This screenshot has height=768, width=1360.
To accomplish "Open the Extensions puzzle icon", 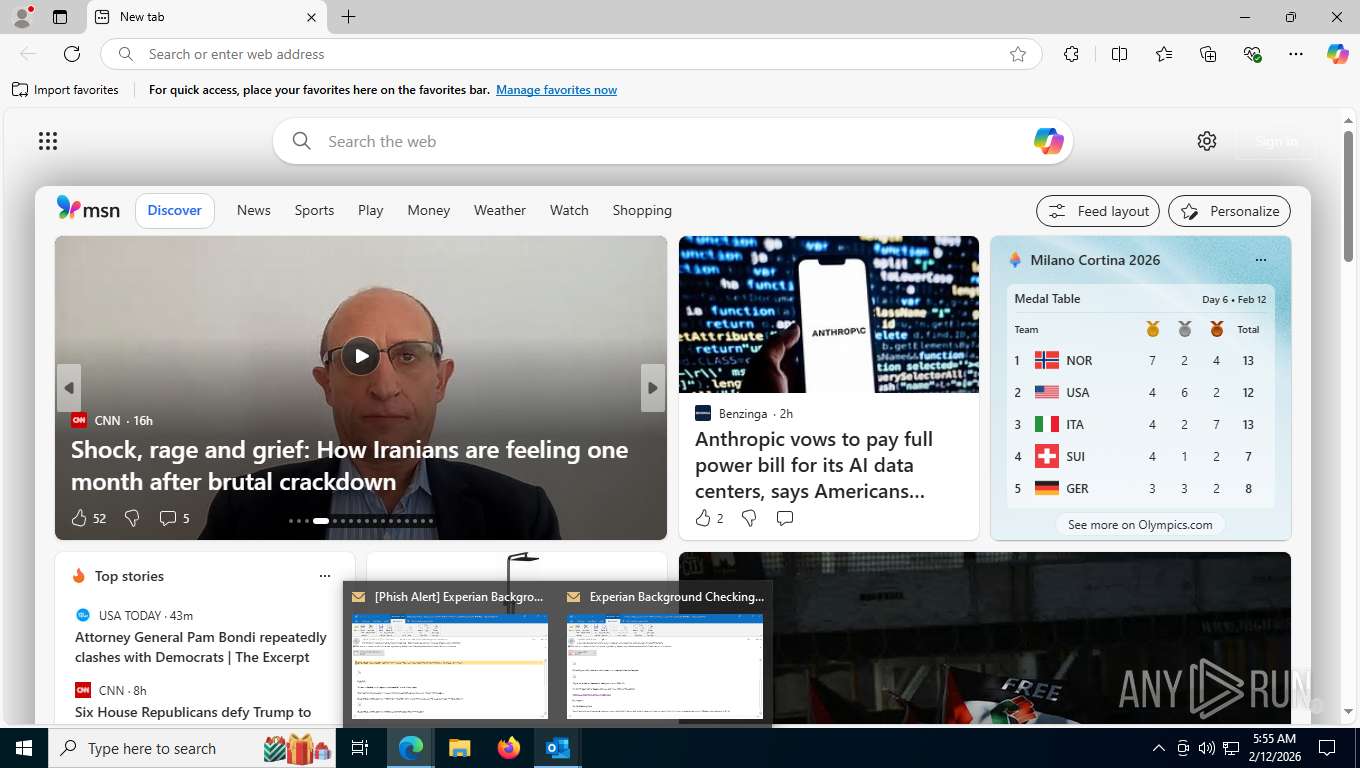I will (1071, 54).
